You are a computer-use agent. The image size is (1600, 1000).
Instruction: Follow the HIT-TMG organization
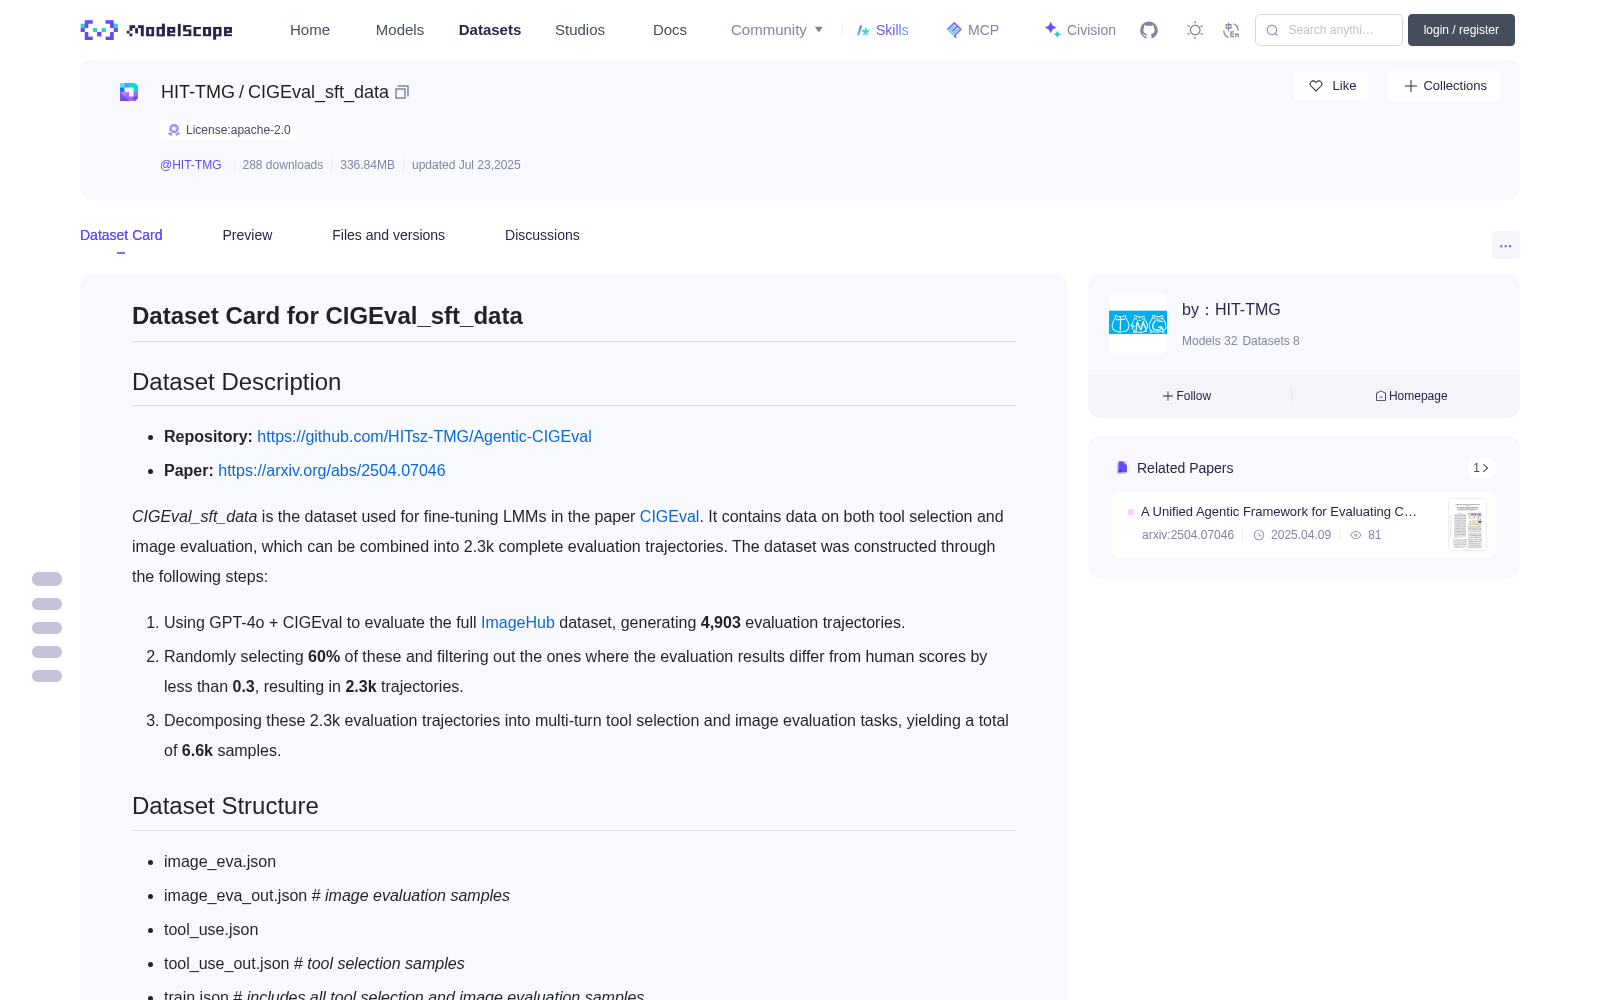pos(1187,396)
